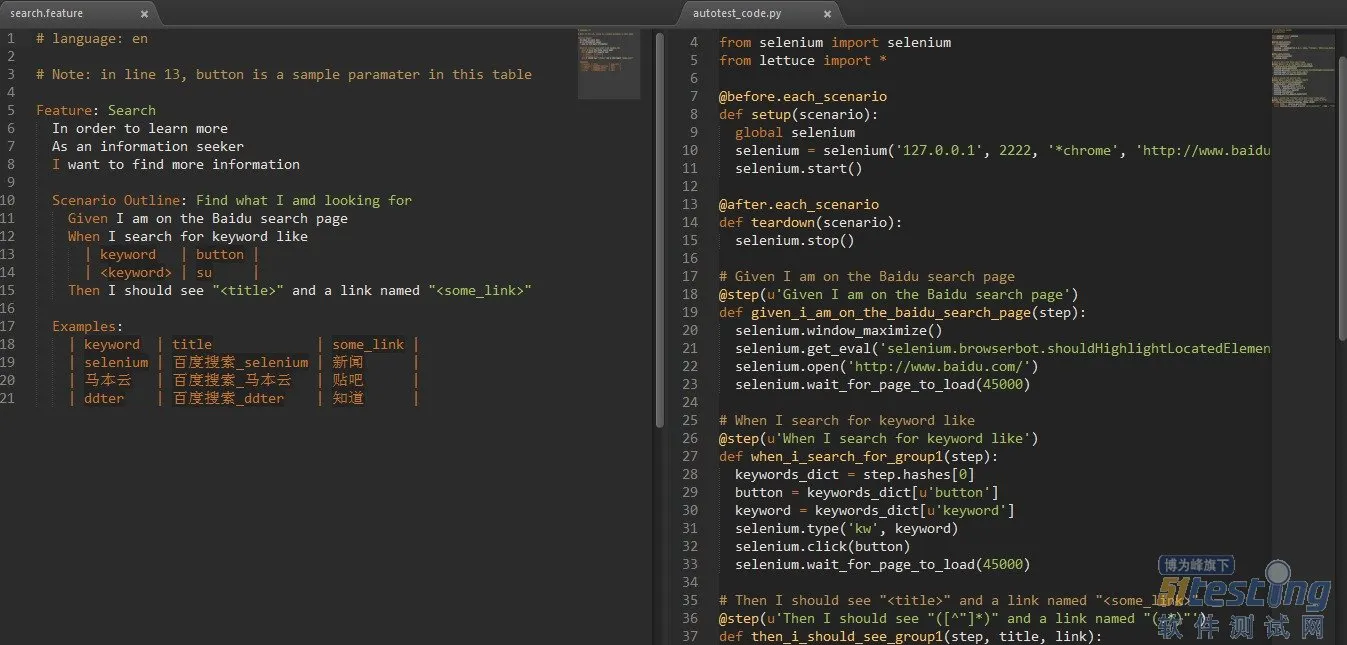Click the minimap of autotest_code.py pane

pyautogui.click(x=1303, y=68)
